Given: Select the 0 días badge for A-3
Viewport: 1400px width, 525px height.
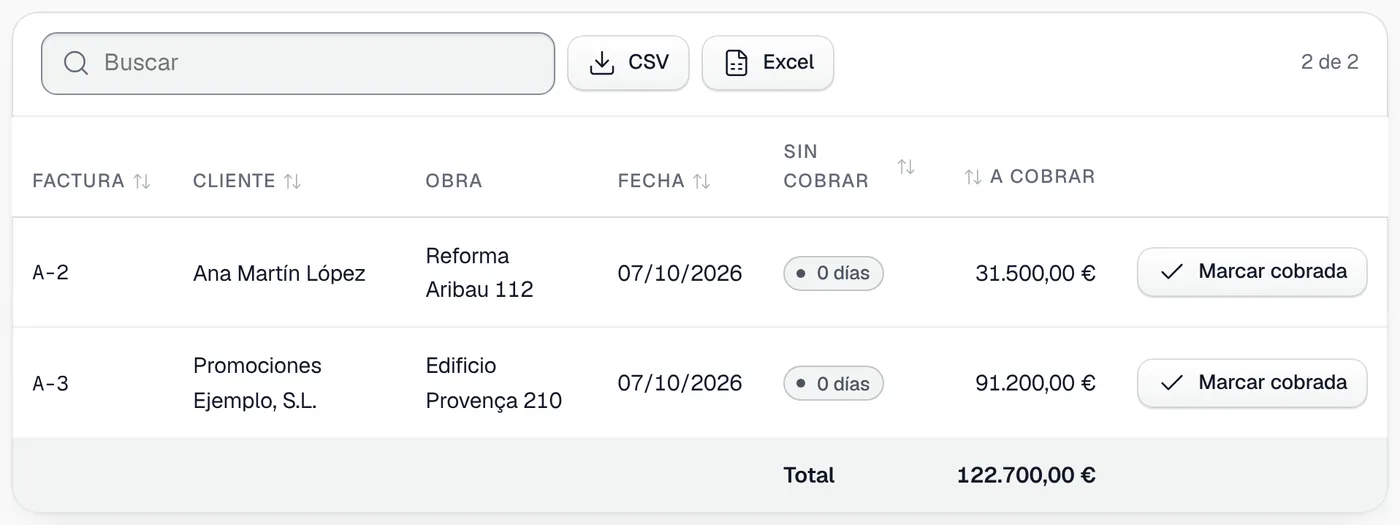Looking at the screenshot, I should tap(833, 383).
